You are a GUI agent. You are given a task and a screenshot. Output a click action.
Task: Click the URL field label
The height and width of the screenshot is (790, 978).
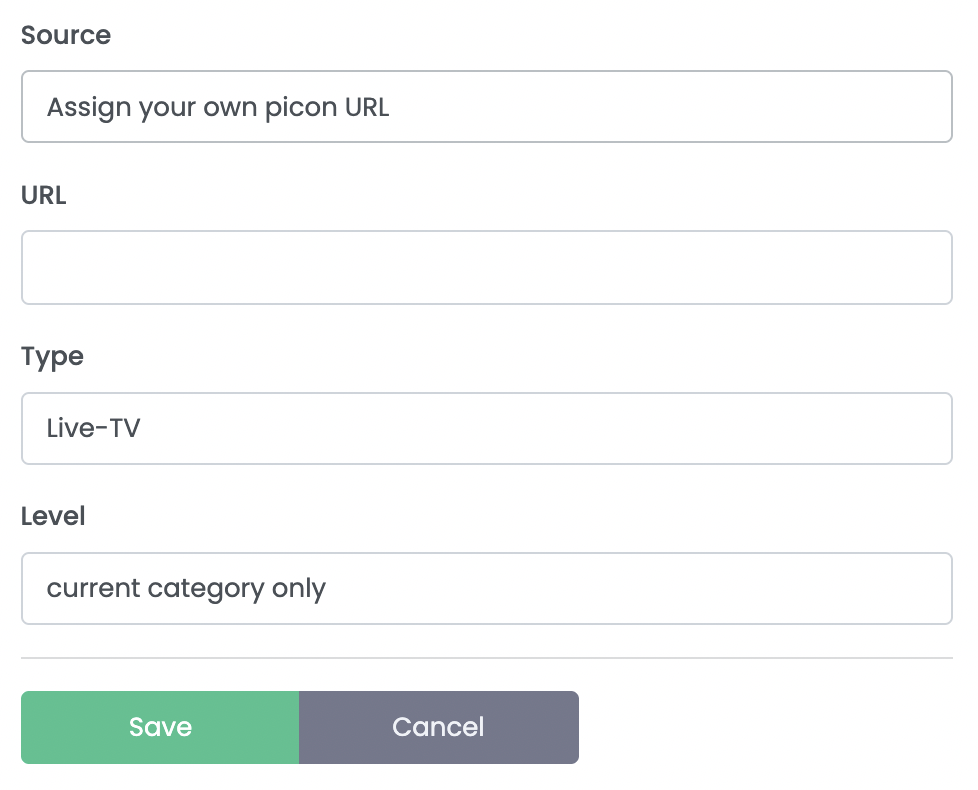coord(44,196)
